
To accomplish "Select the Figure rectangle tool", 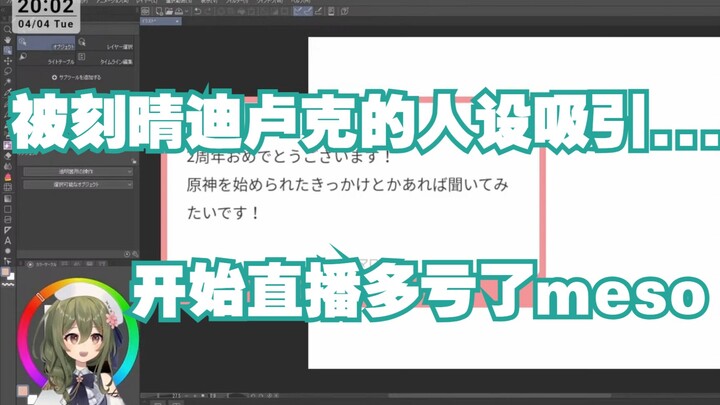I will 7,209.
